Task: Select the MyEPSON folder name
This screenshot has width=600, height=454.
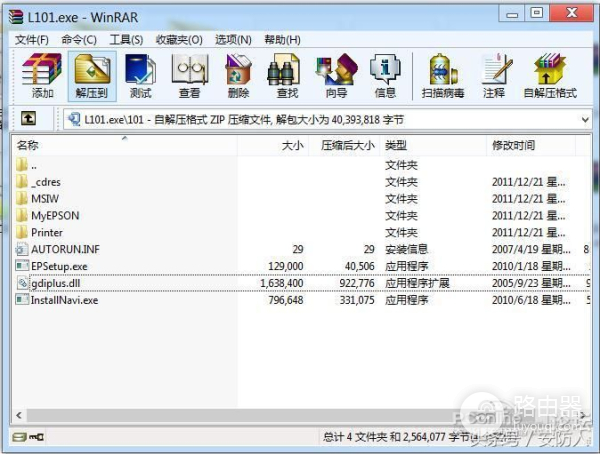Action: (x=55, y=216)
